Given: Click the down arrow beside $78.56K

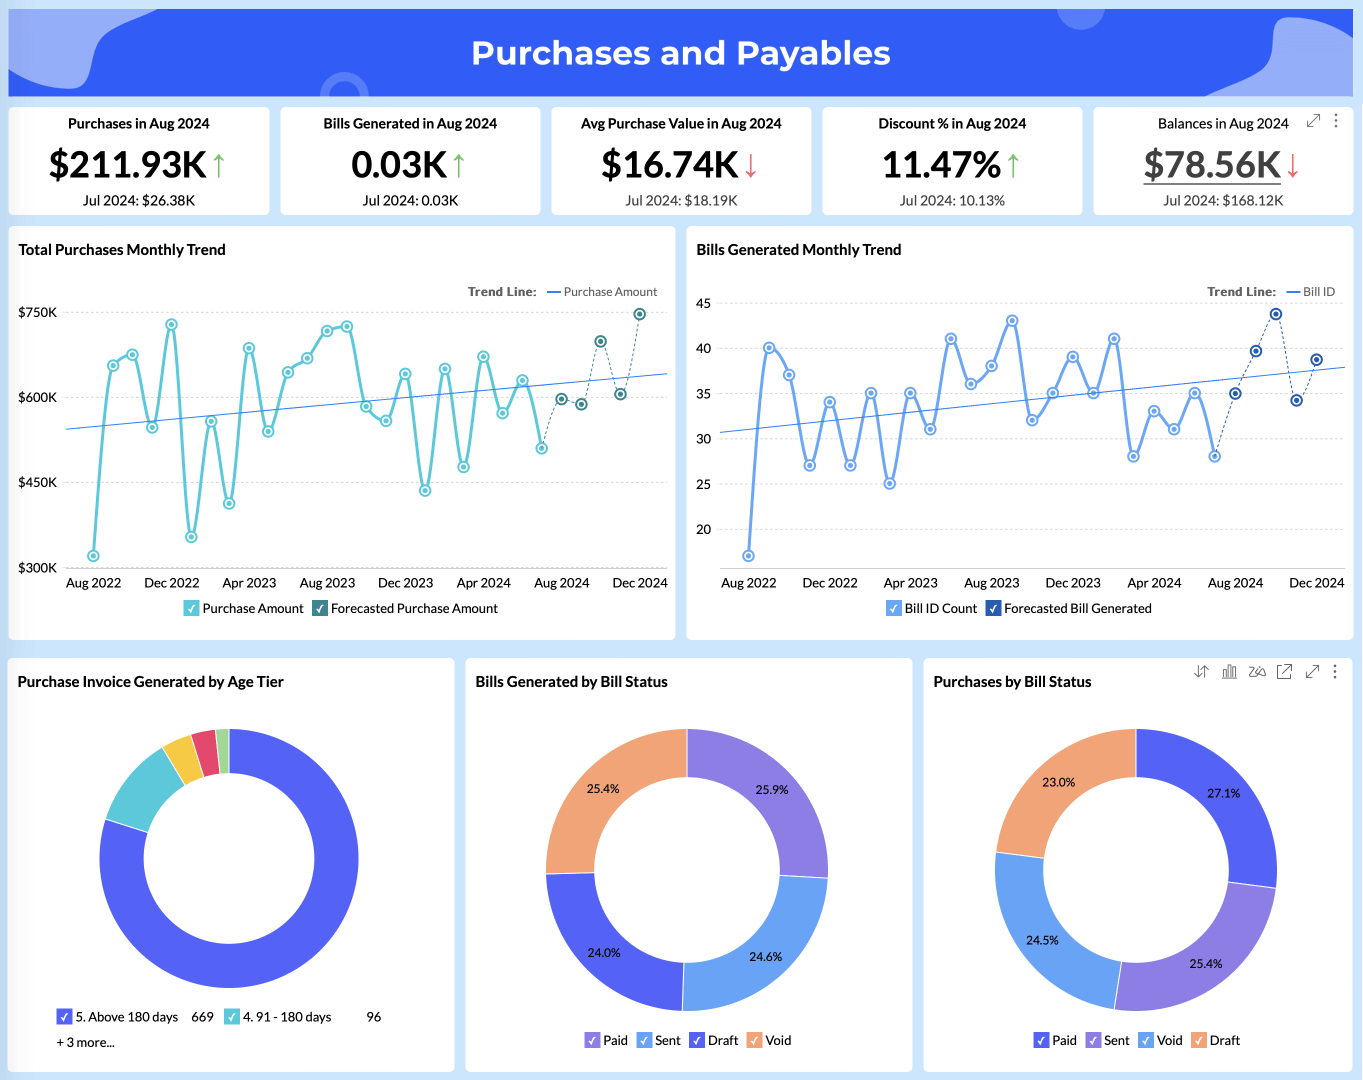Looking at the screenshot, I should coord(1293,165).
